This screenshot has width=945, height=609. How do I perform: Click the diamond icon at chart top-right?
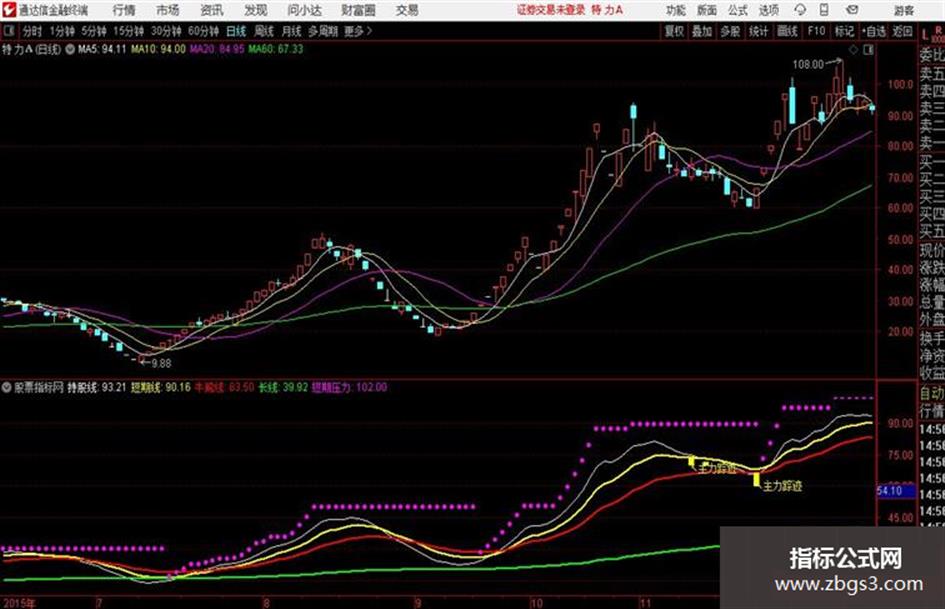[x=853, y=50]
